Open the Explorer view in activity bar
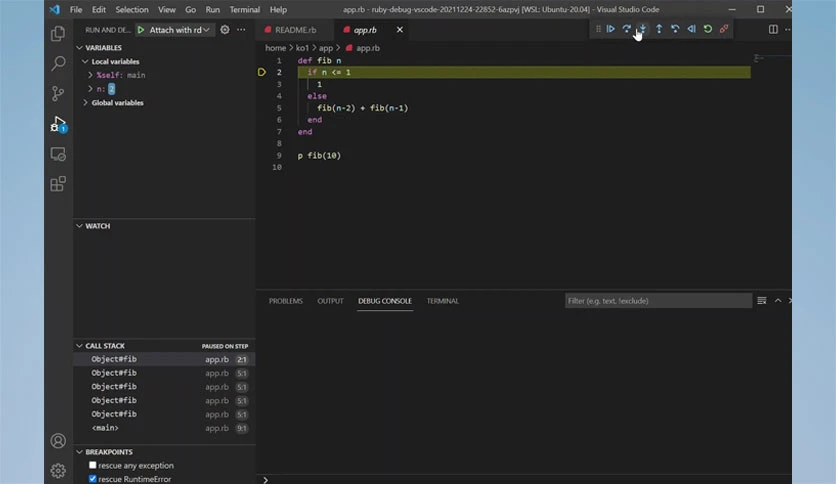 [x=58, y=34]
